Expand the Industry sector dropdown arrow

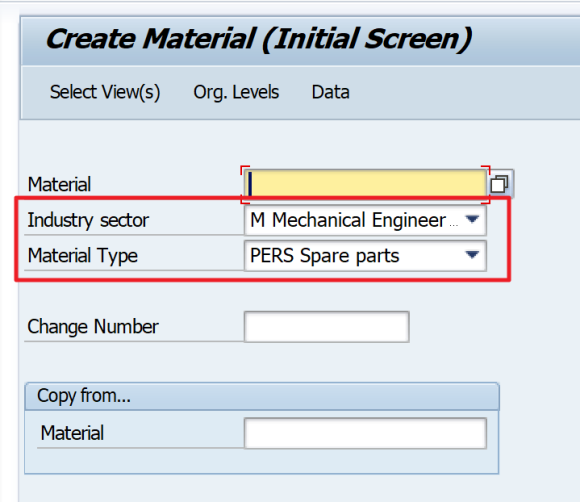pos(472,220)
